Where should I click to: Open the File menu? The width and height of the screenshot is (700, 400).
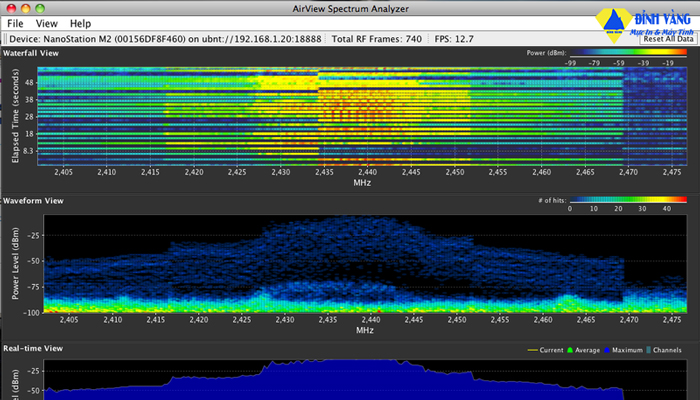click(15, 23)
